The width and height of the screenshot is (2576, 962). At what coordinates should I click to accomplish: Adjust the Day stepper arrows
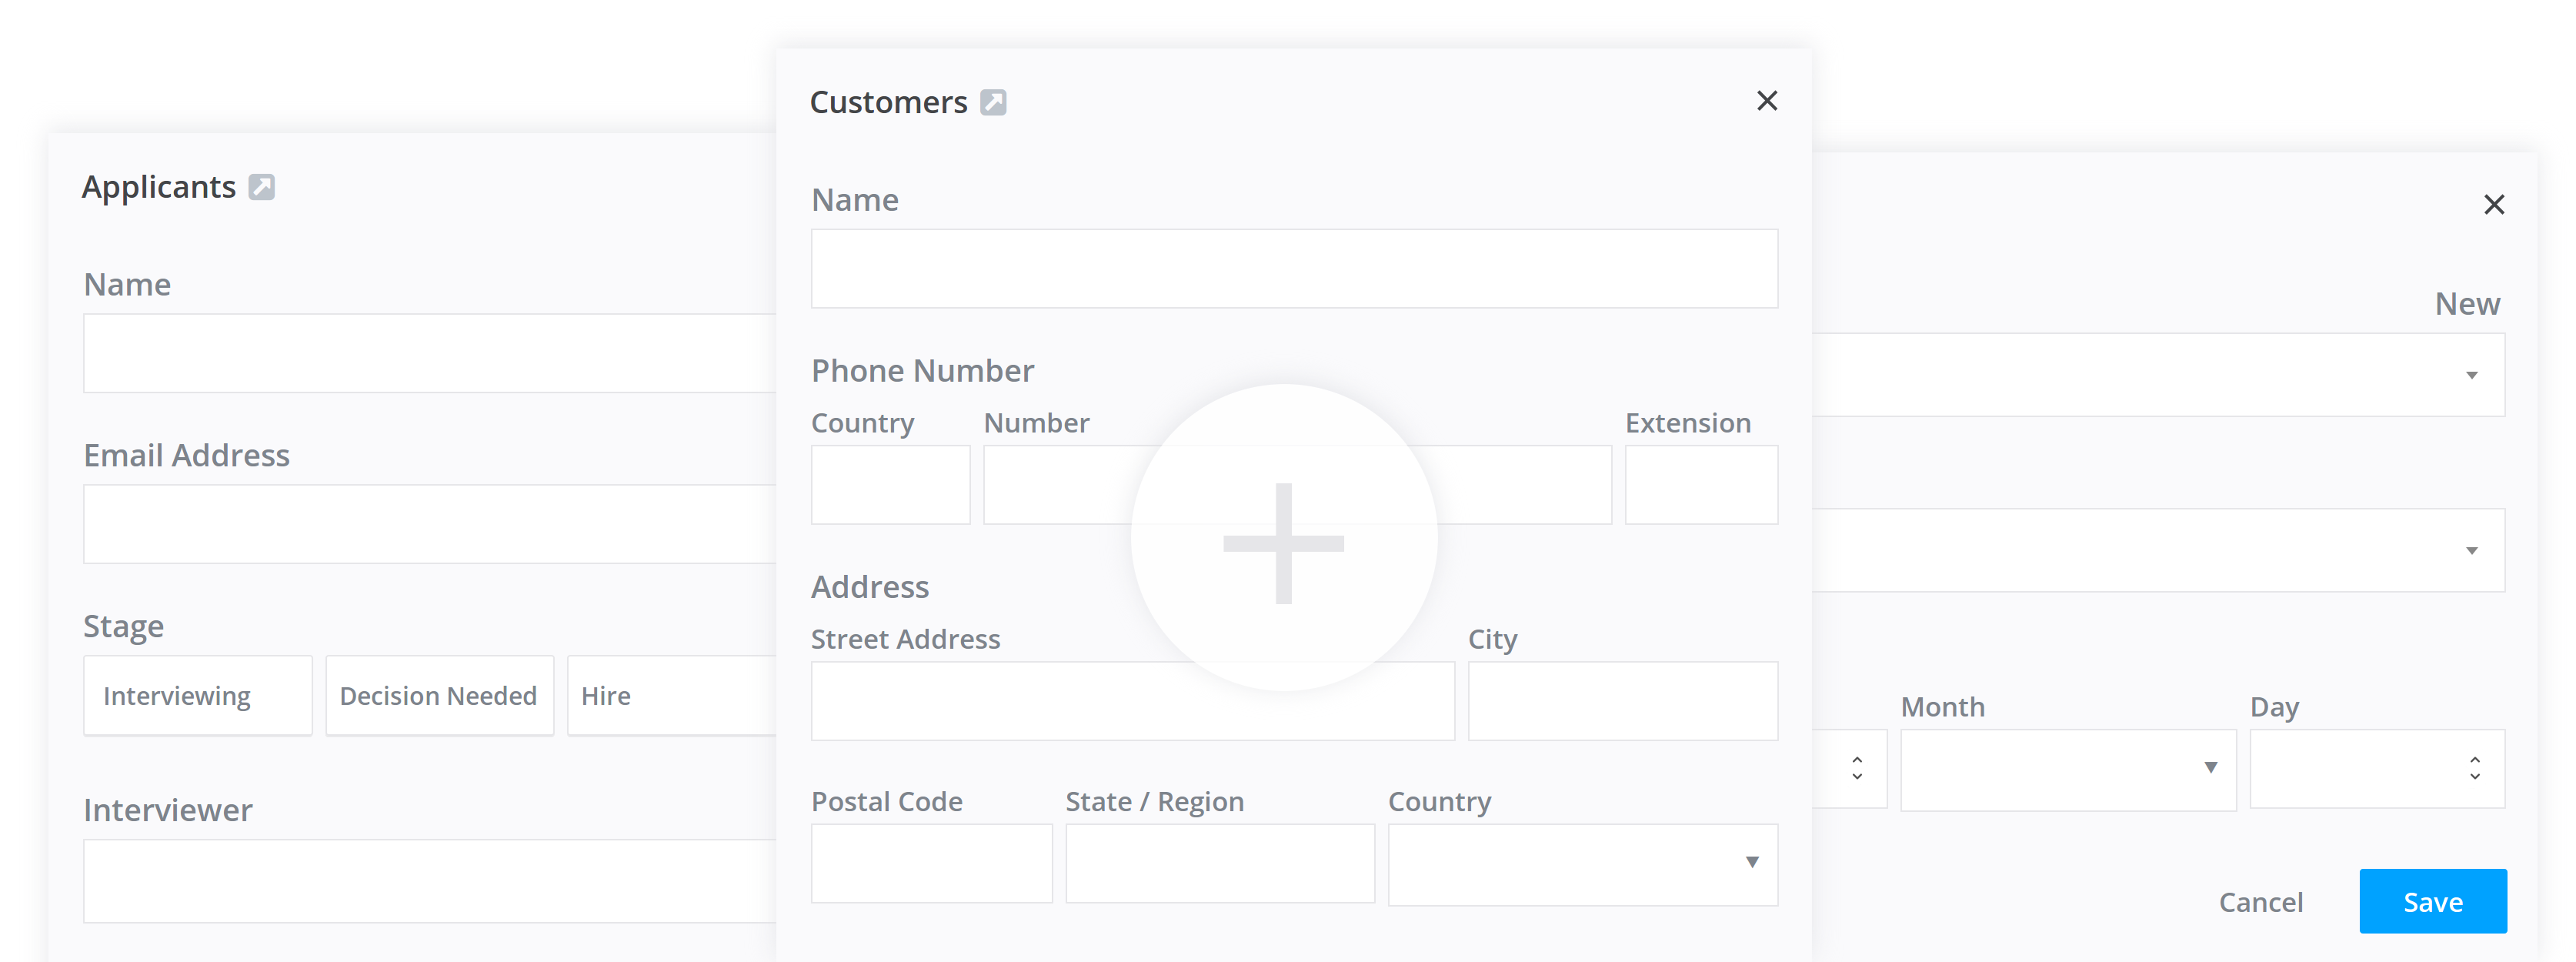2474,768
